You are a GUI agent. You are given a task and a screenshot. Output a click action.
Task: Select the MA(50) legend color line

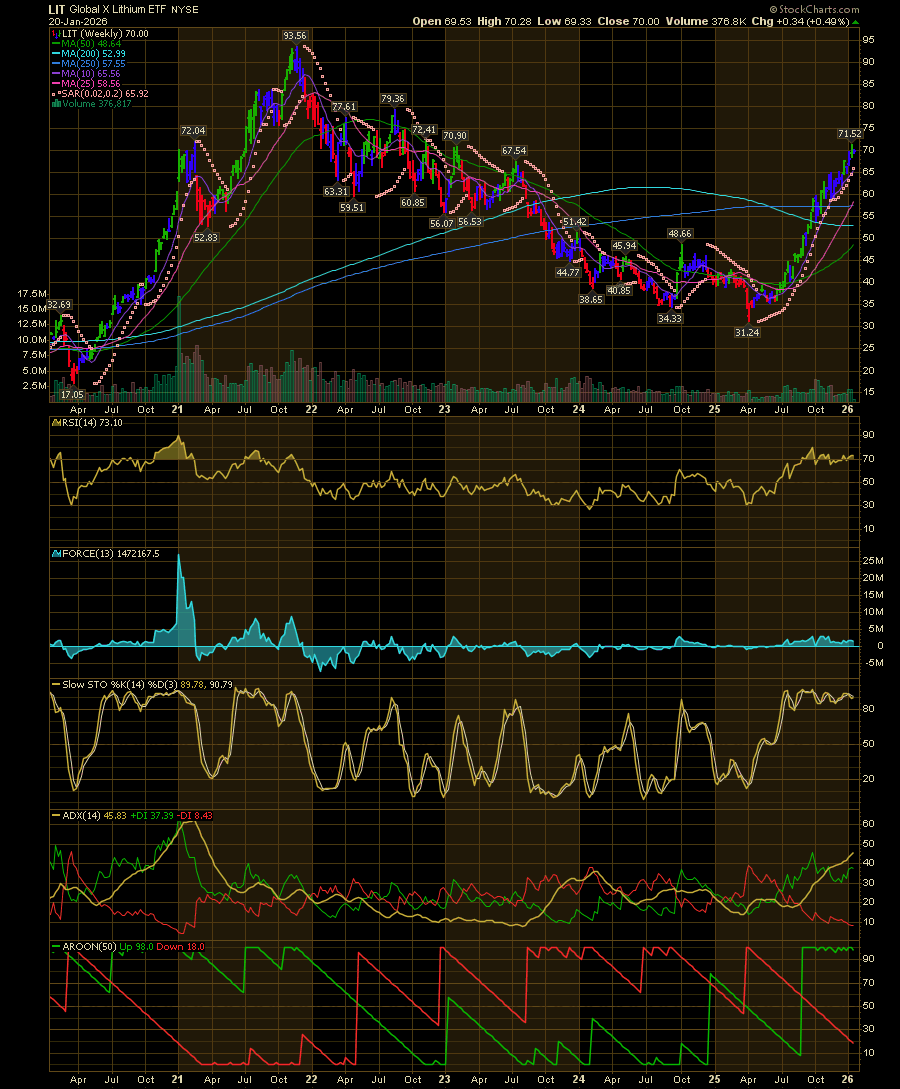[55, 45]
